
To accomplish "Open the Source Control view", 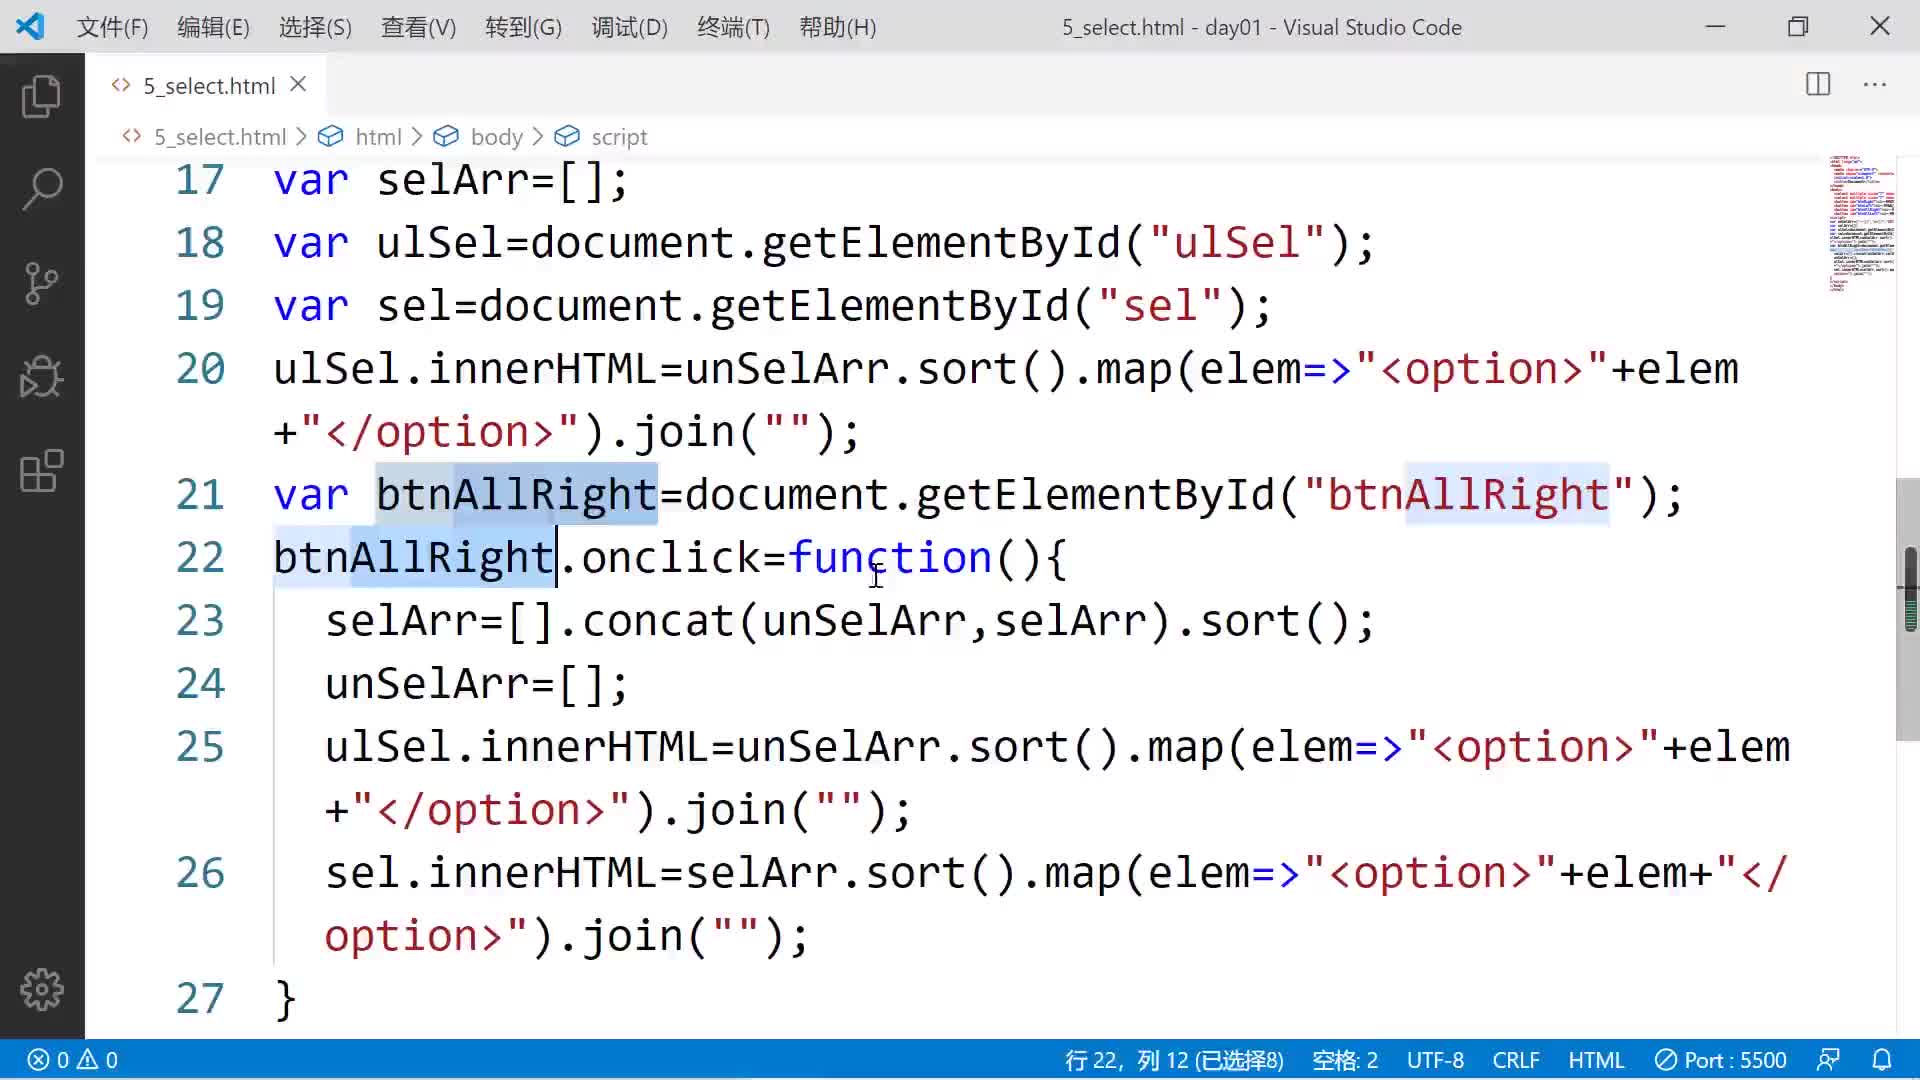I will pyautogui.click(x=41, y=283).
